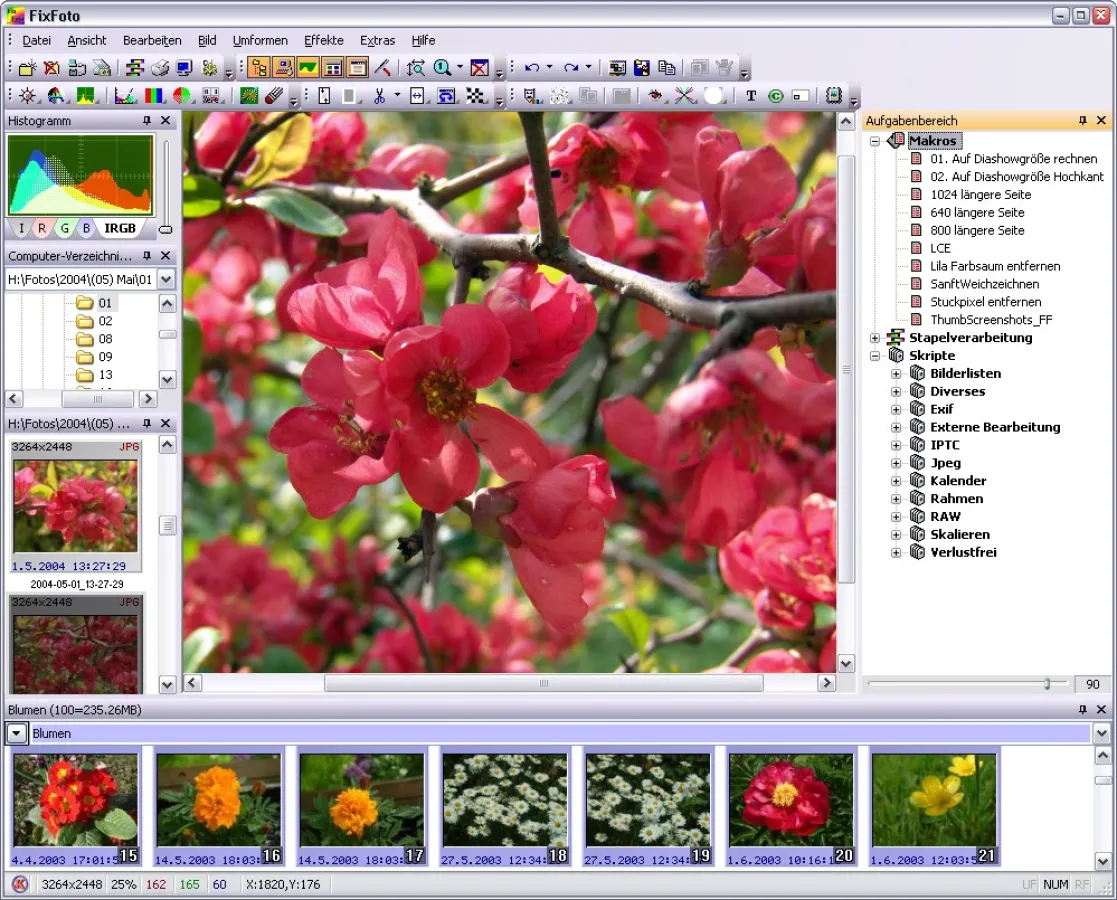Screen dimensions: 1117x900
Task: Pin the Aufgabenbereich panel
Action: [1083, 120]
